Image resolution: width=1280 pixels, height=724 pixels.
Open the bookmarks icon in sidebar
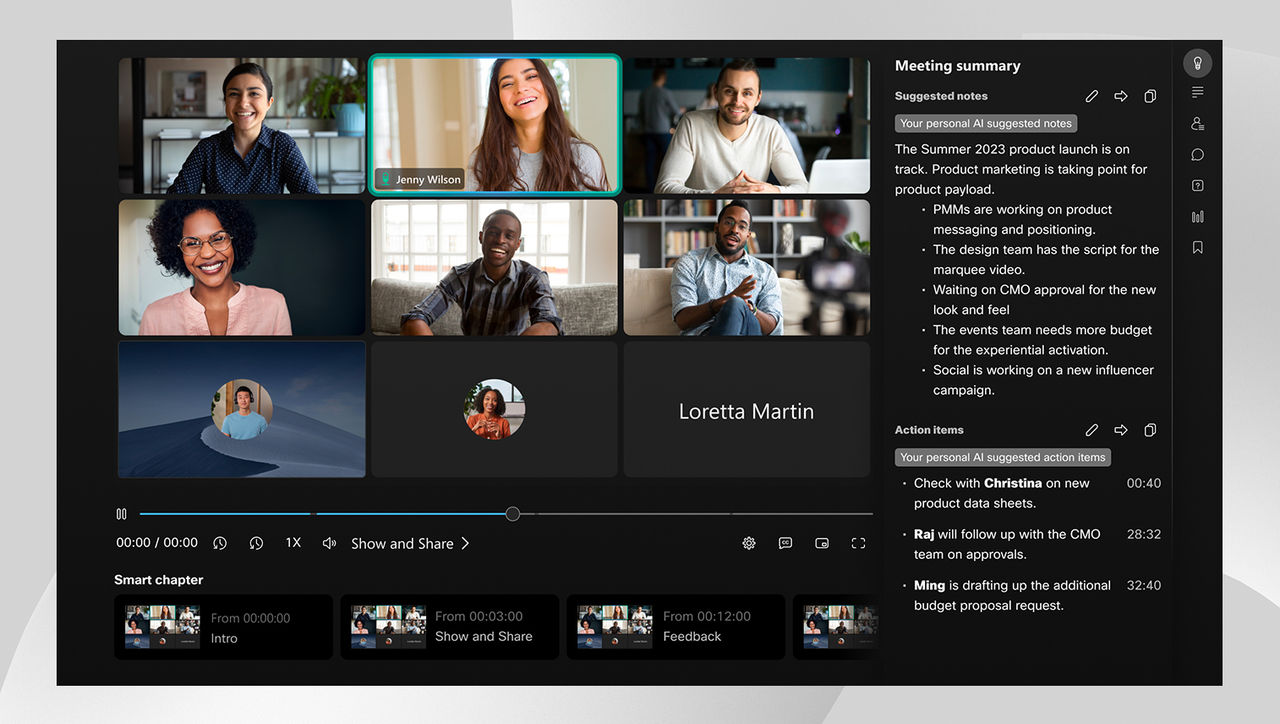1197,247
